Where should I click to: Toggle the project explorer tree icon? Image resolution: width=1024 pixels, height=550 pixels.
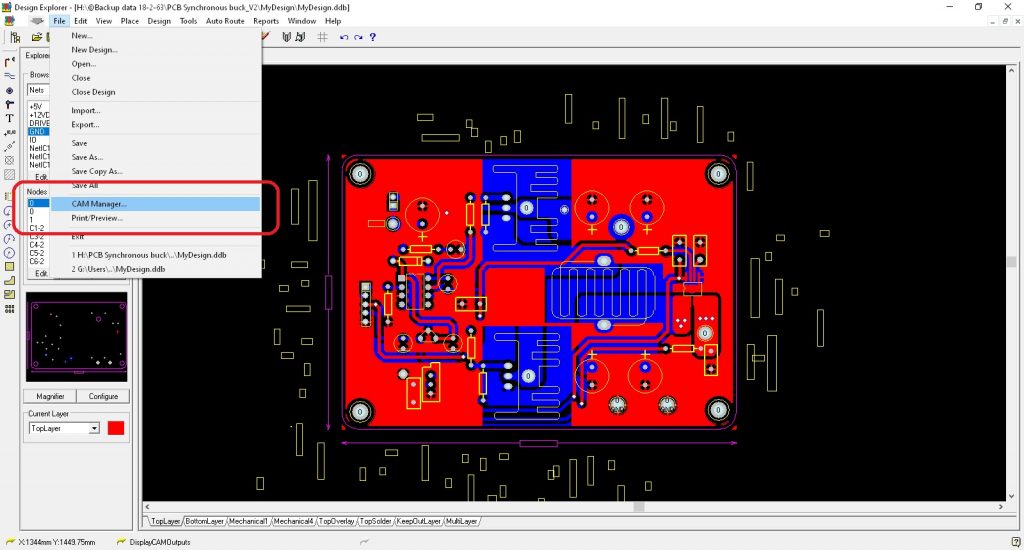(15, 37)
